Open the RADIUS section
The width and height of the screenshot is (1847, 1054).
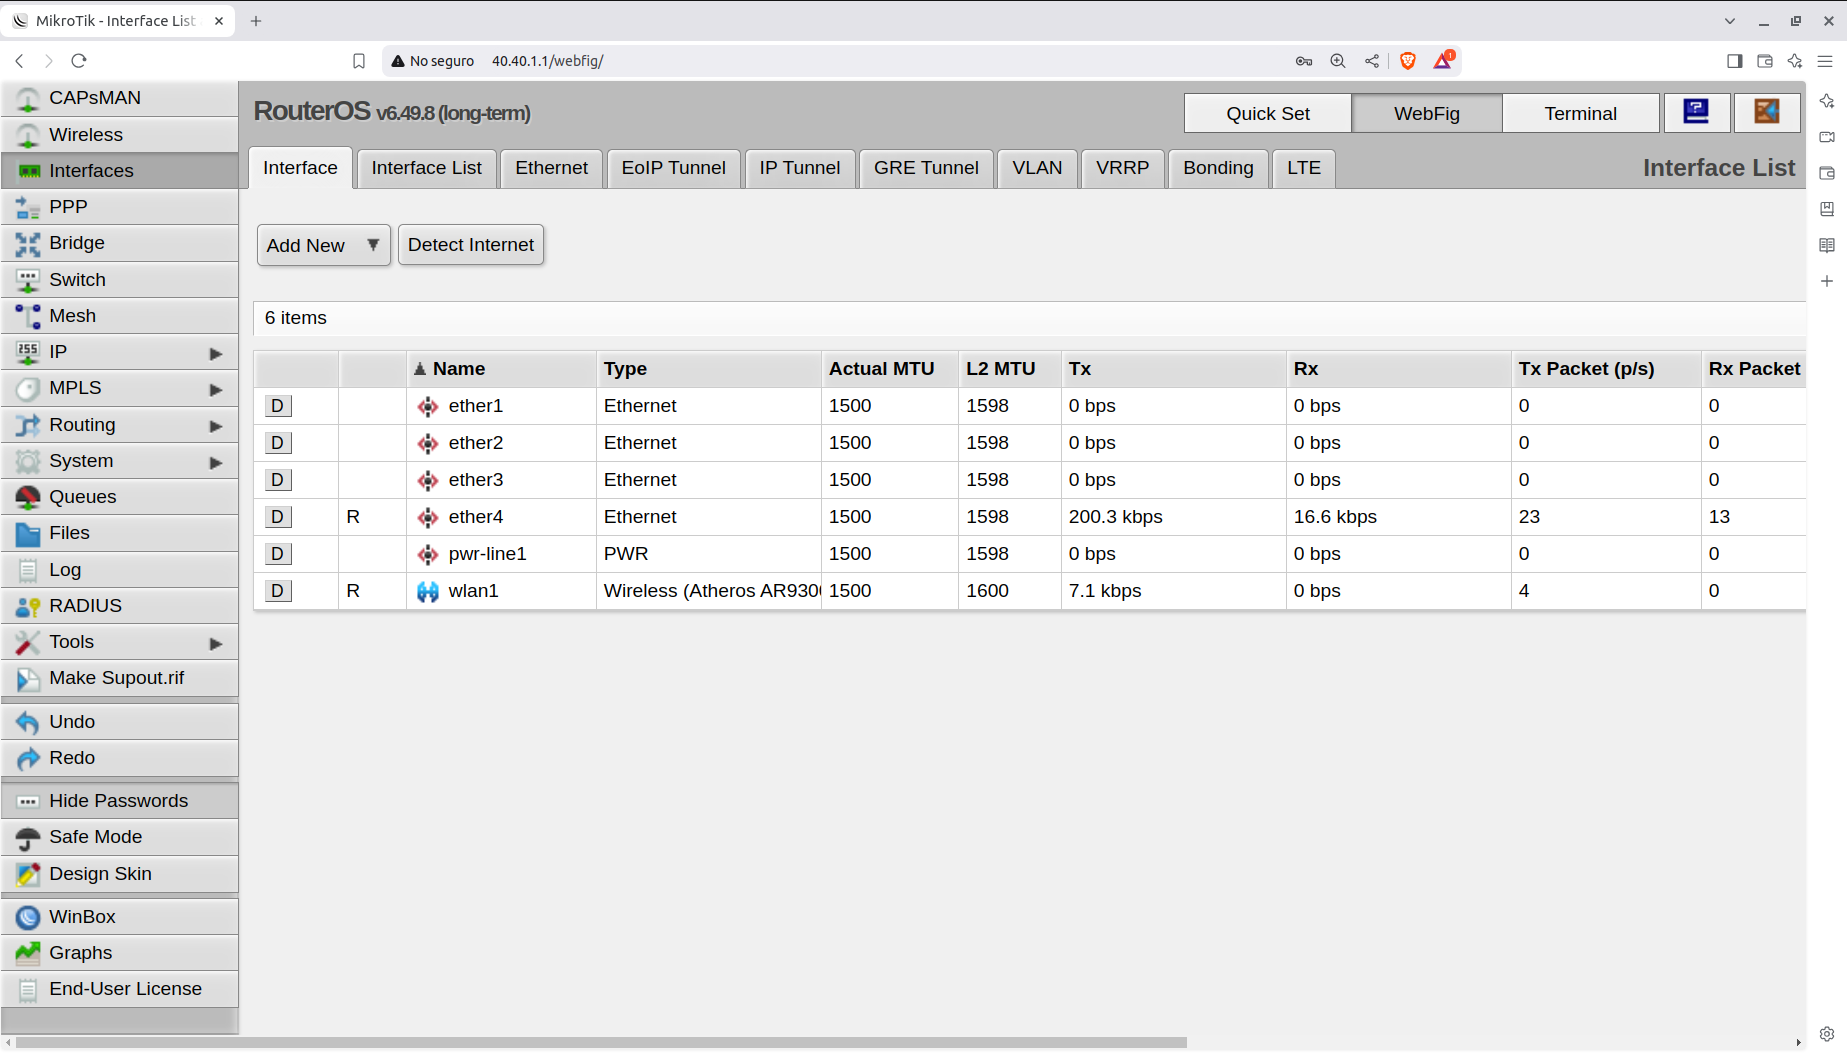pyautogui.click(x=120, y=606)
